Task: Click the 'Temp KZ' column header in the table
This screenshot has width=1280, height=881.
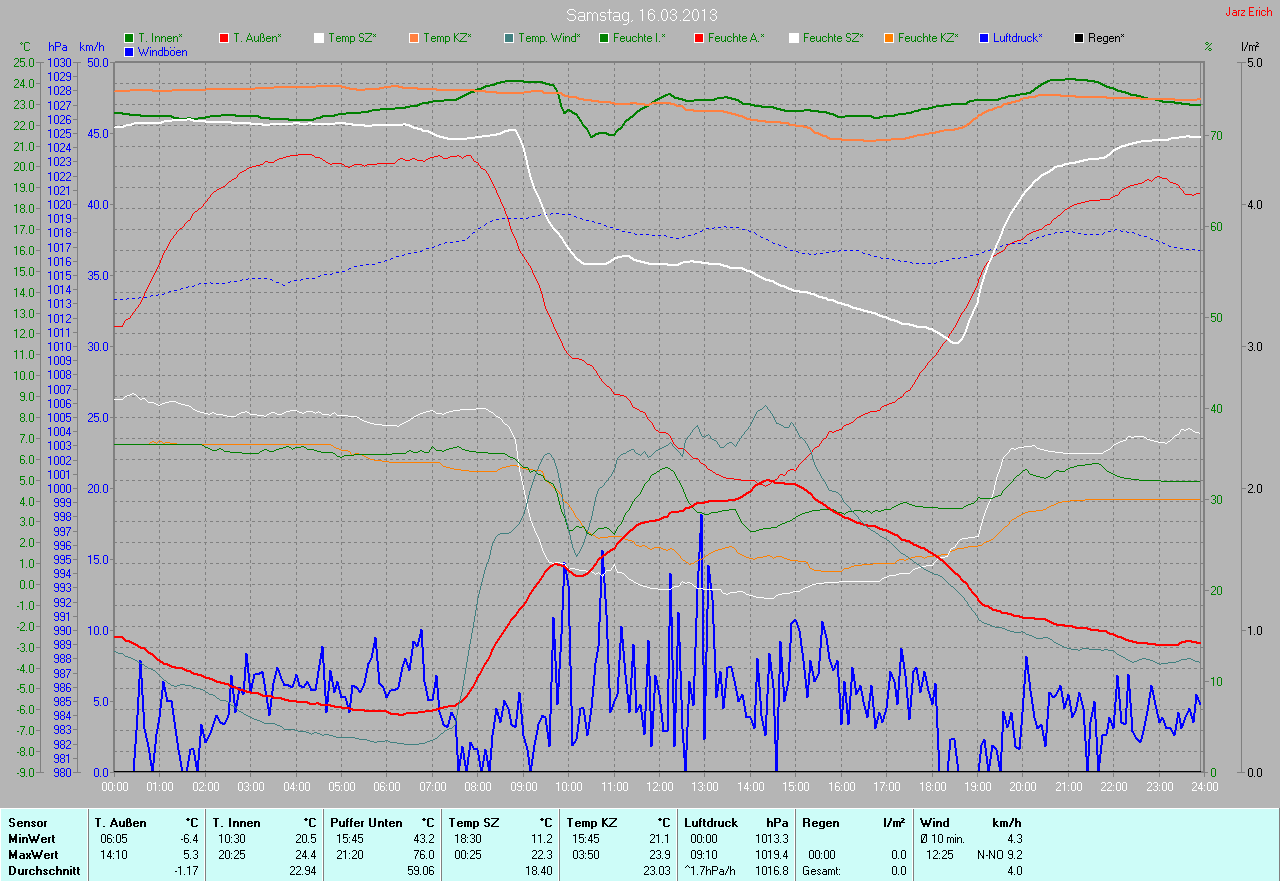Action: (591, 823)
